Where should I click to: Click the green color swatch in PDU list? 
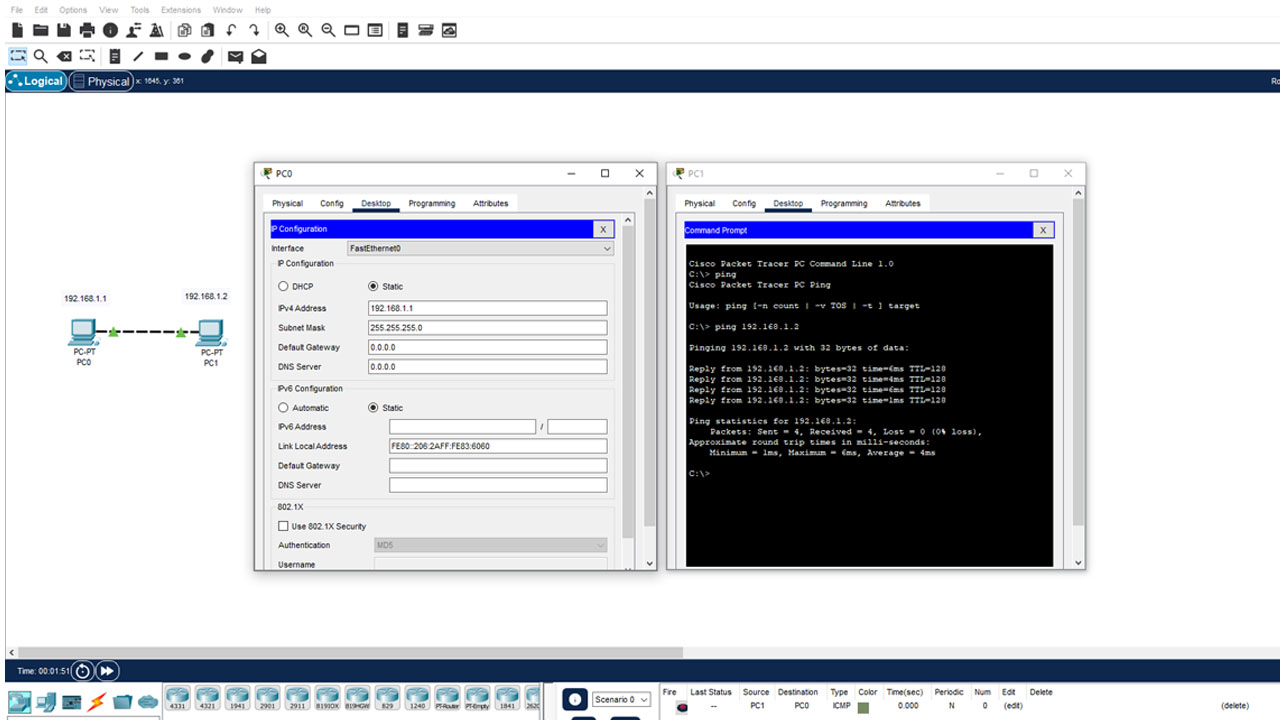pos(863,707)
